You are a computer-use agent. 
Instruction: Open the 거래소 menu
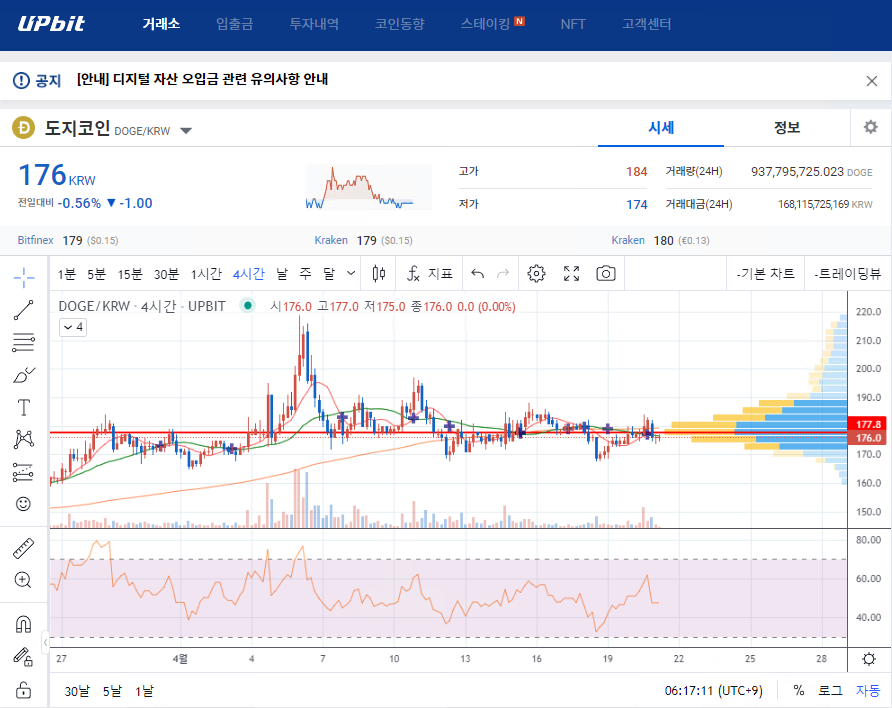[161, 24]
